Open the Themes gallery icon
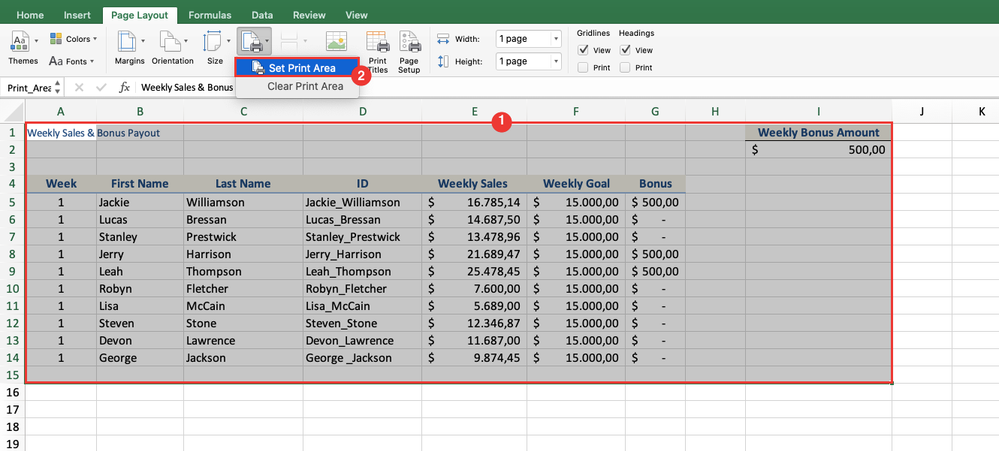The image size is (999, 451). [x=21, y=41]
